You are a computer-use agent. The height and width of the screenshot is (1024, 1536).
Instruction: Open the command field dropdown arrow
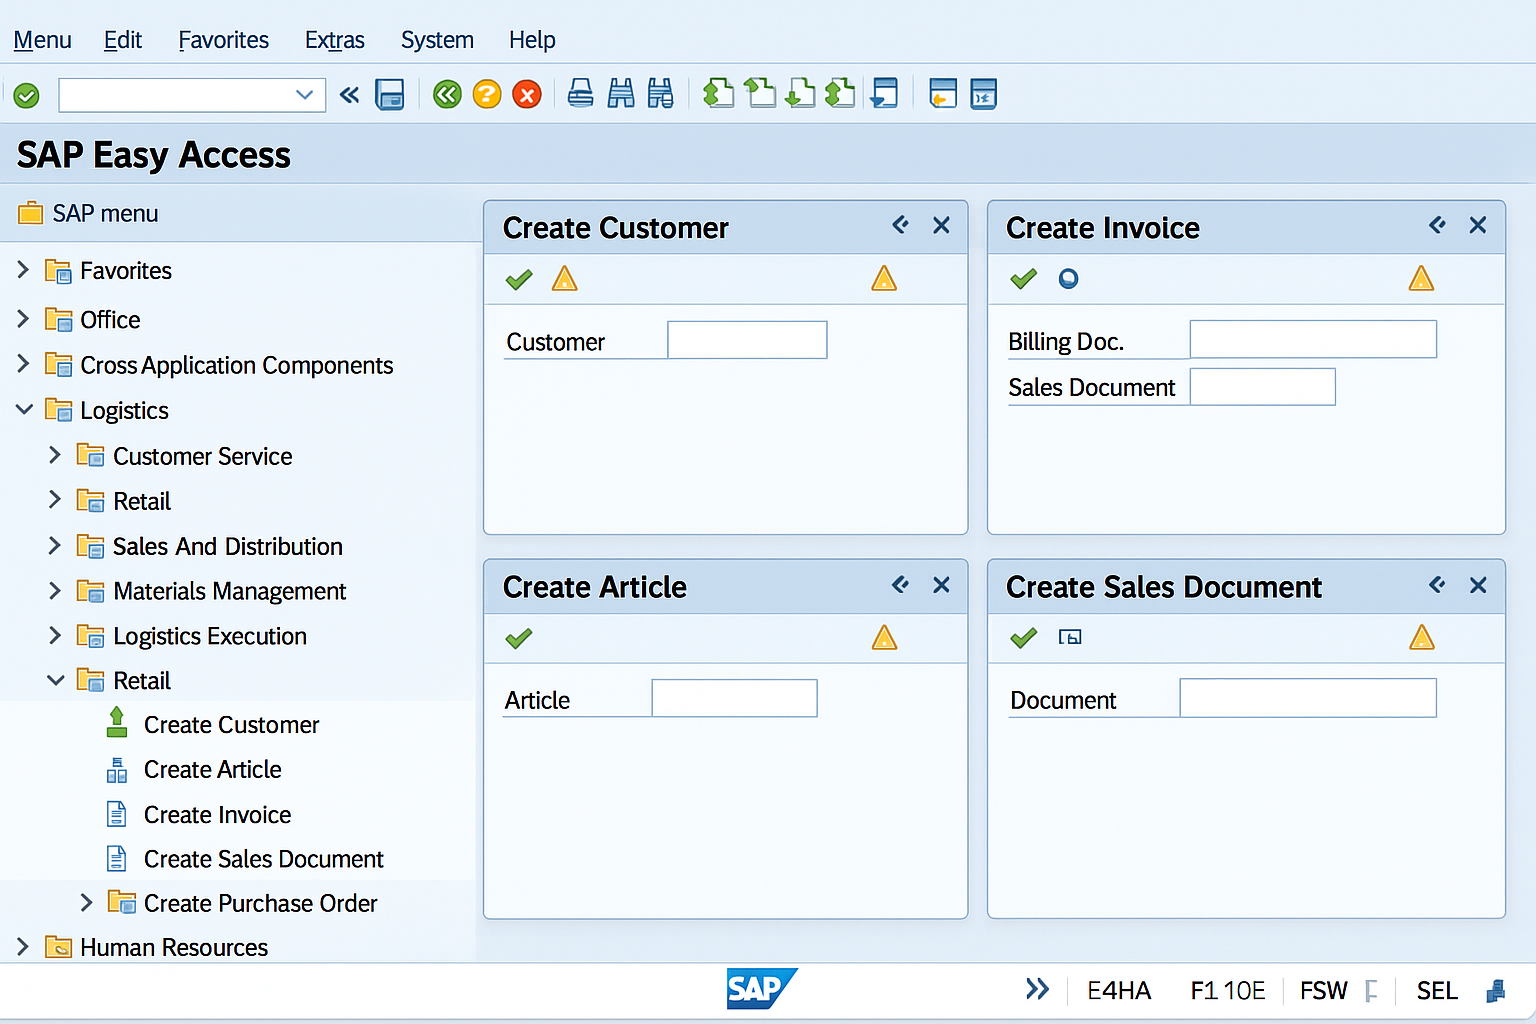click(305, 95)
